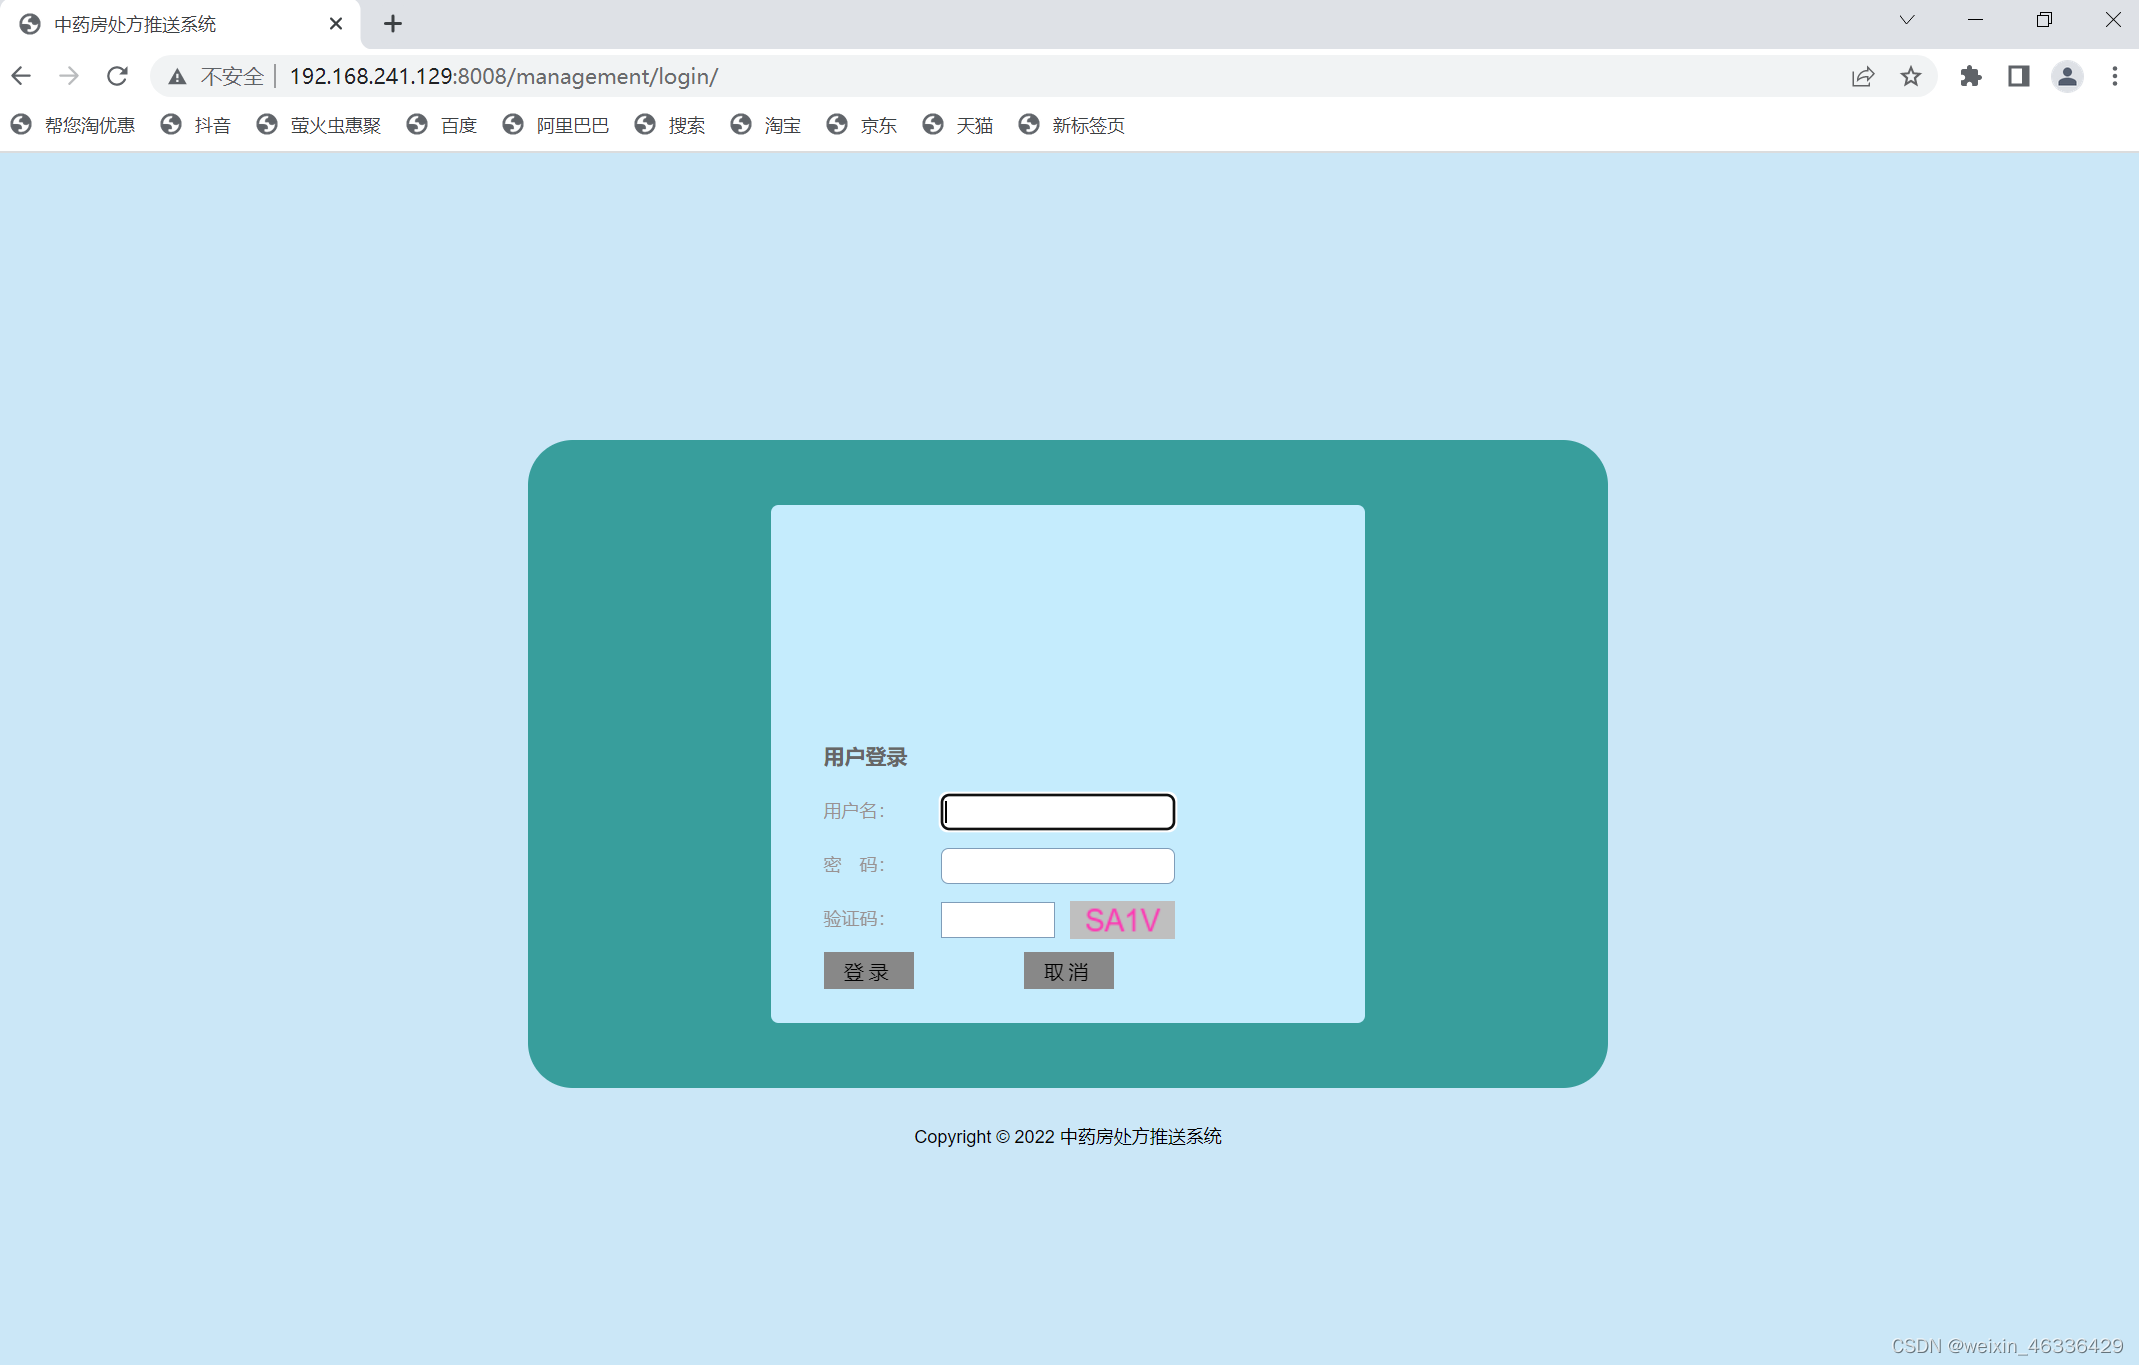Open the extensions puzzle icon
2139x1365 pixels.
(1971, 76)
